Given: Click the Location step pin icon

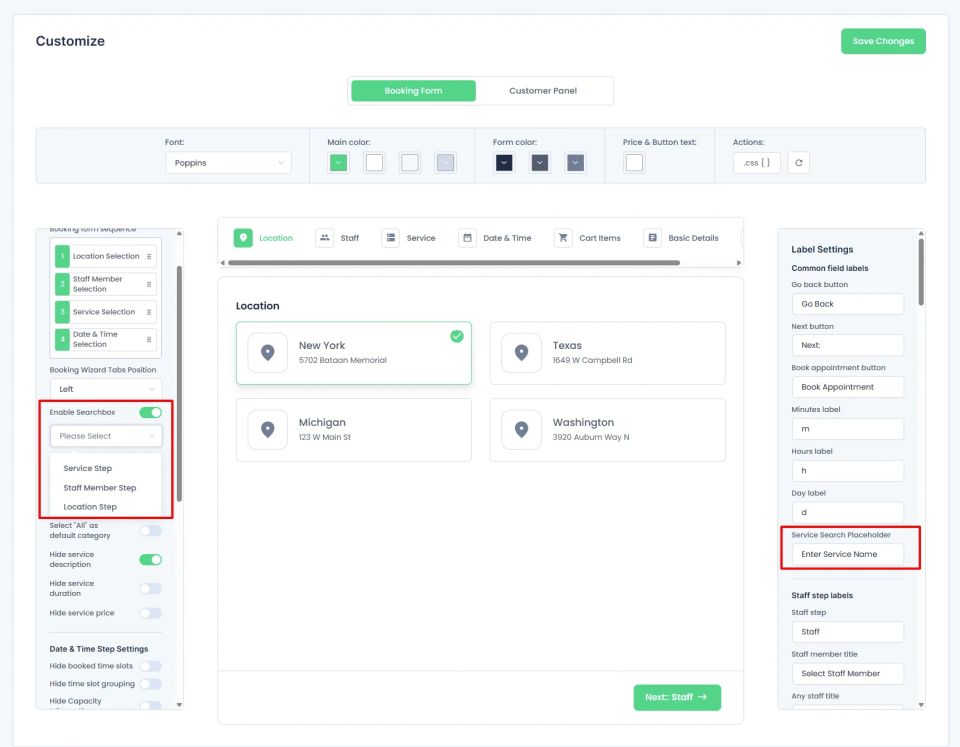Looking at the screenshot, I should pos(243,238).
